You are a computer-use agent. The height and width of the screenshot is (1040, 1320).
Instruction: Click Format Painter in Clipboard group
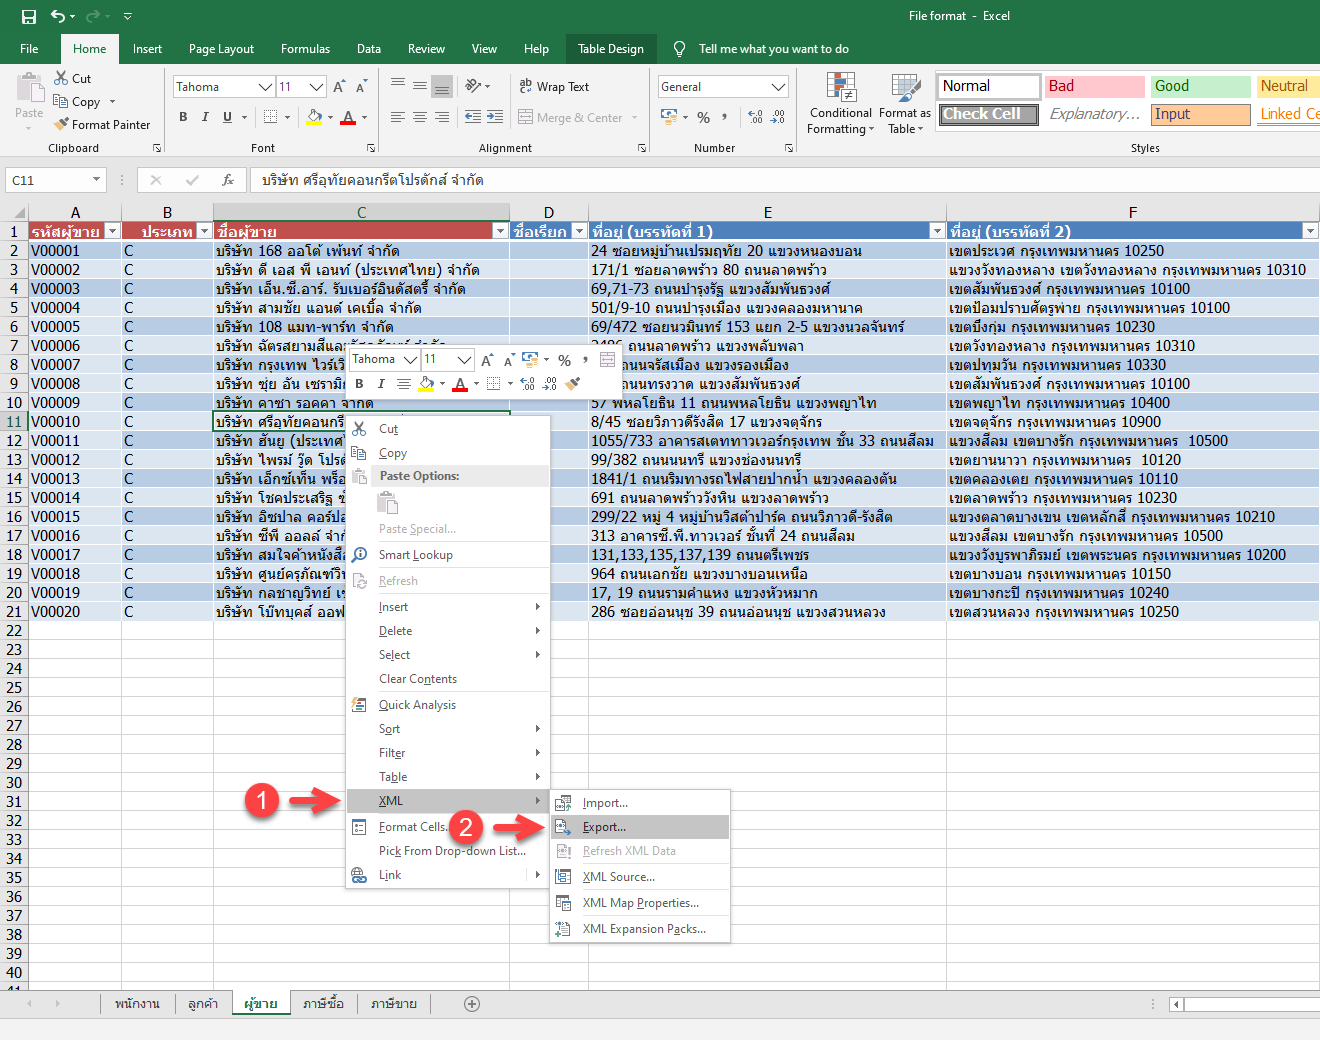click(102, 125)
